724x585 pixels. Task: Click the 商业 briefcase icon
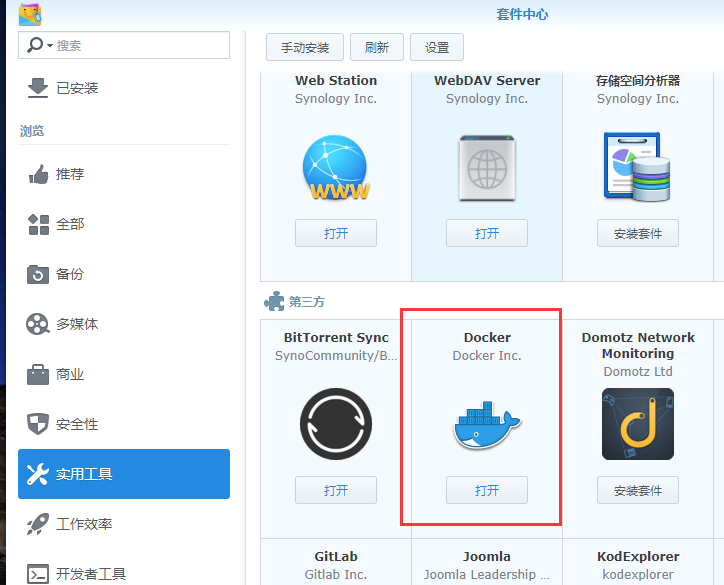[x=38, y=374]
